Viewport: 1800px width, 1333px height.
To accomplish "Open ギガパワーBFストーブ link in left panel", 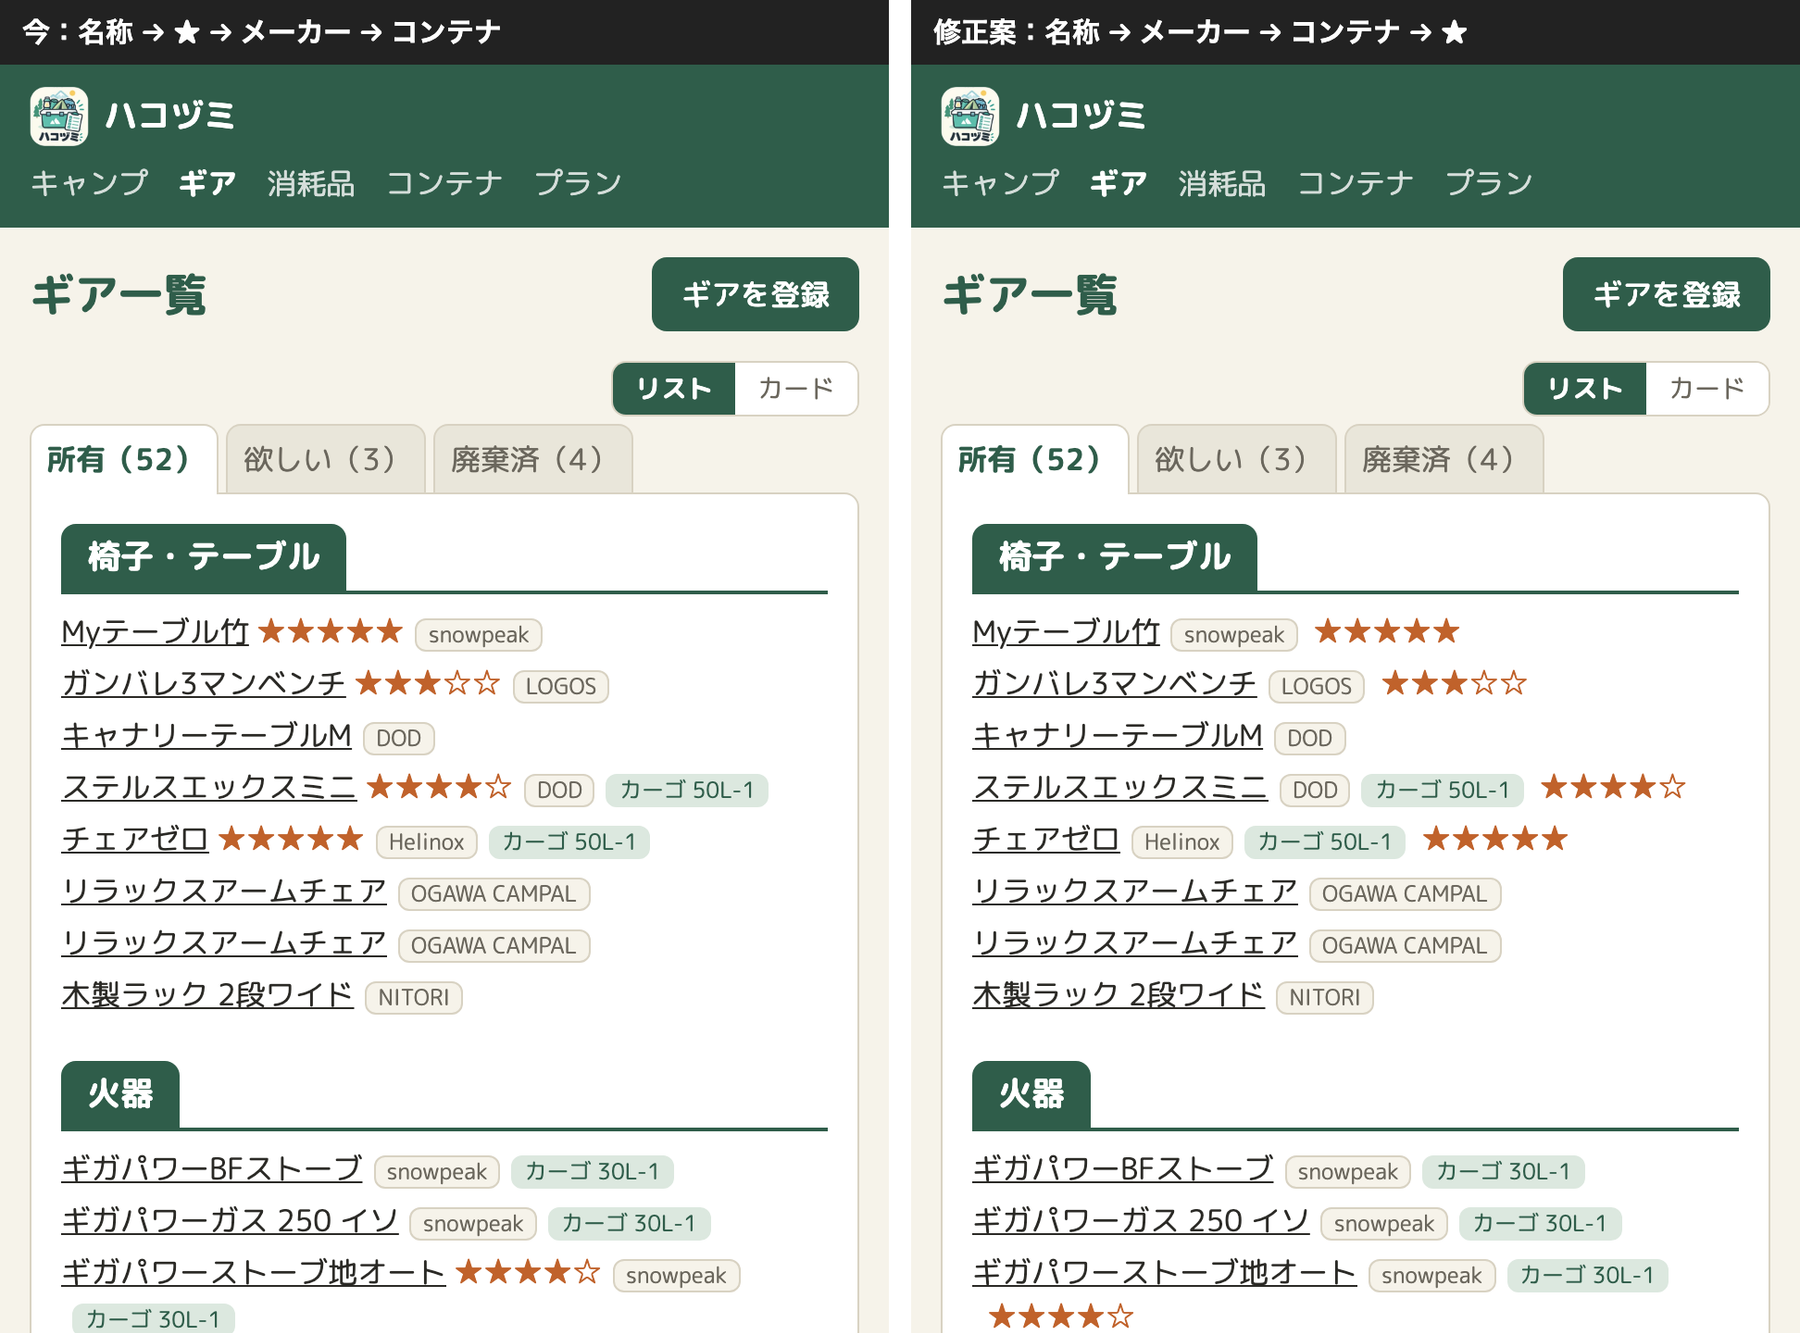I will 212,1169.
